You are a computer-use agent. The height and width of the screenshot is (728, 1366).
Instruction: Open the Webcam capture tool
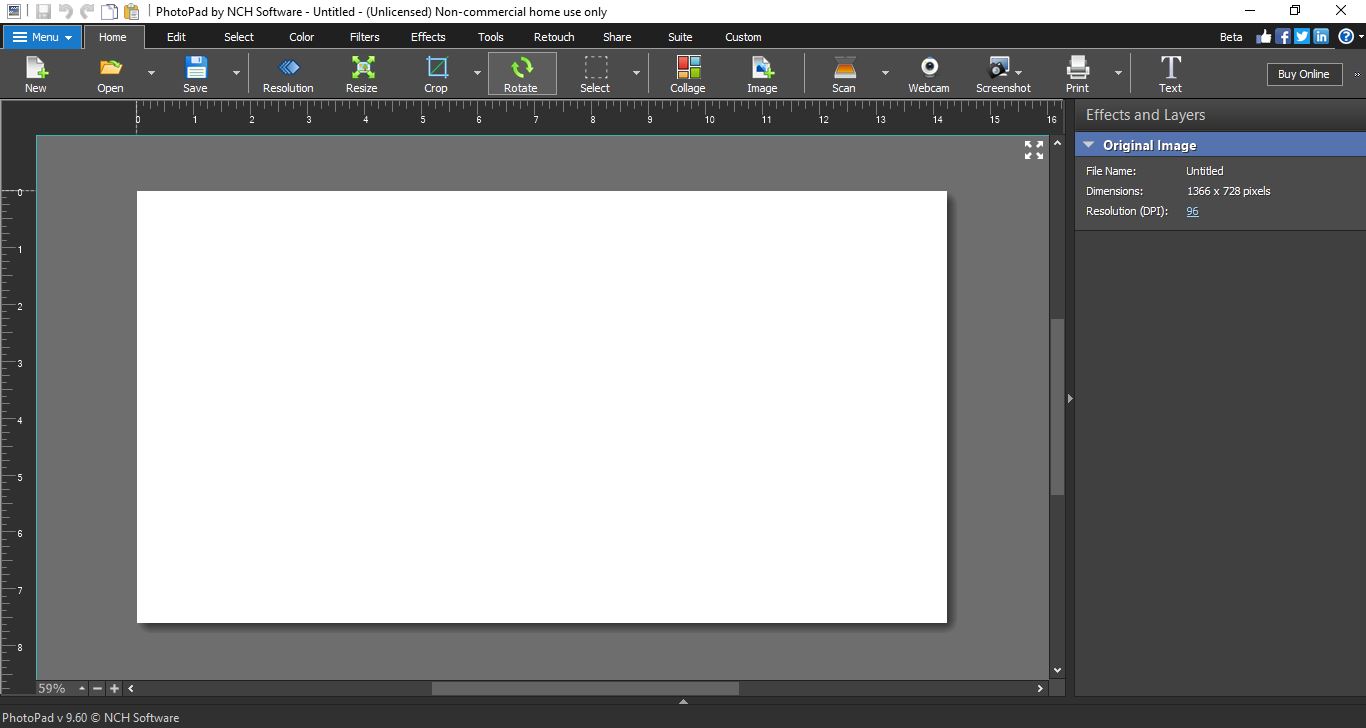(x=929, y=74)
